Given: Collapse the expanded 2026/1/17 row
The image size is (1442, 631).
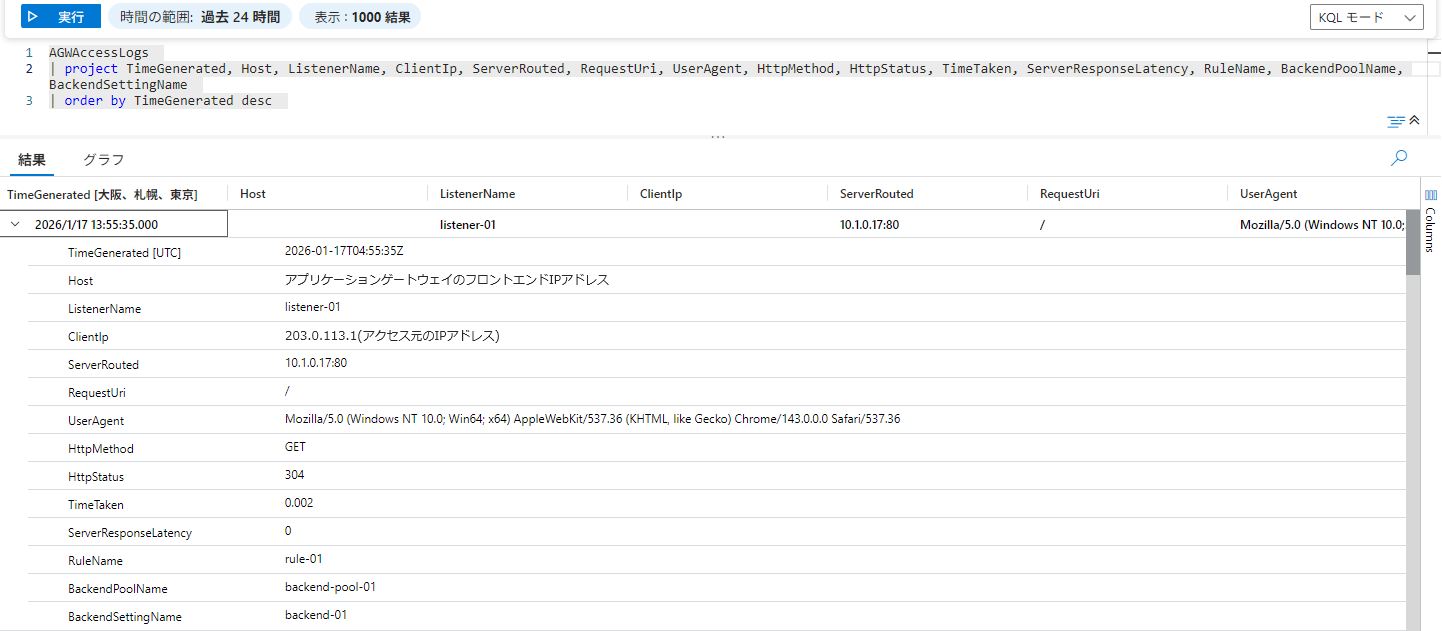Looking at the screenshot, I should tap(15, 225).
